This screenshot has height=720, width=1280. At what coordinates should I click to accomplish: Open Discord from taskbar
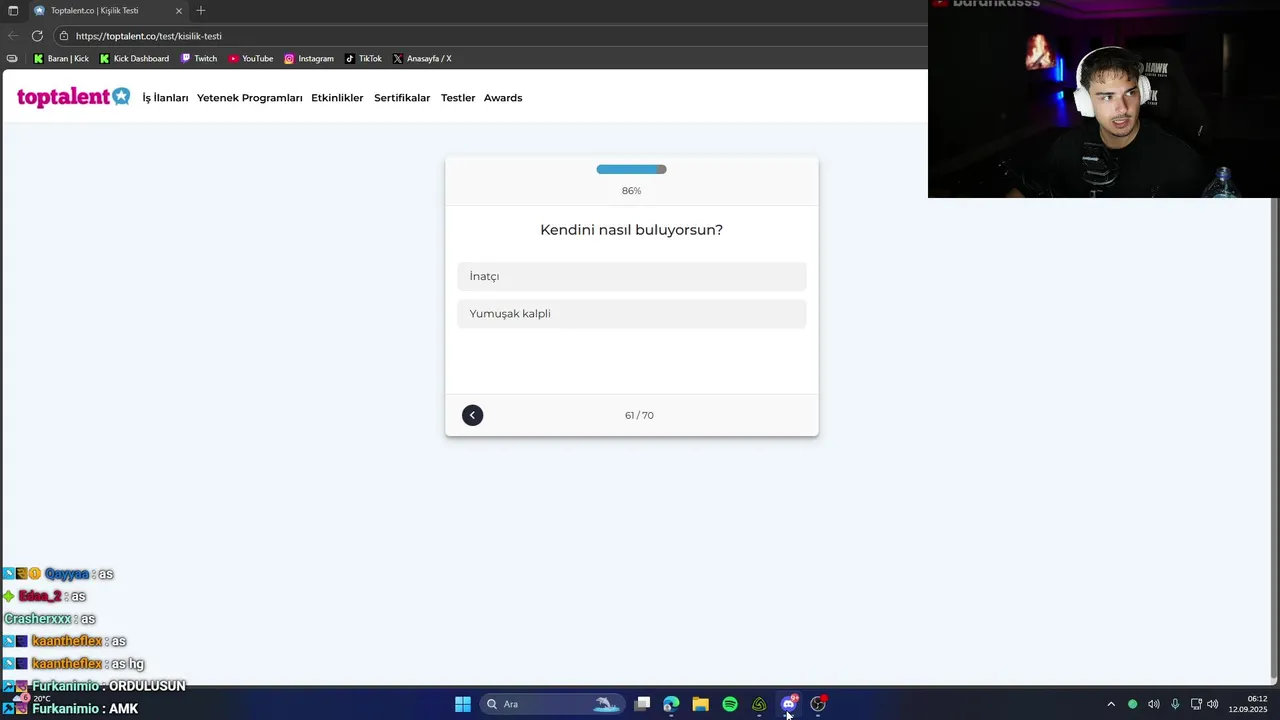[789, 704]
